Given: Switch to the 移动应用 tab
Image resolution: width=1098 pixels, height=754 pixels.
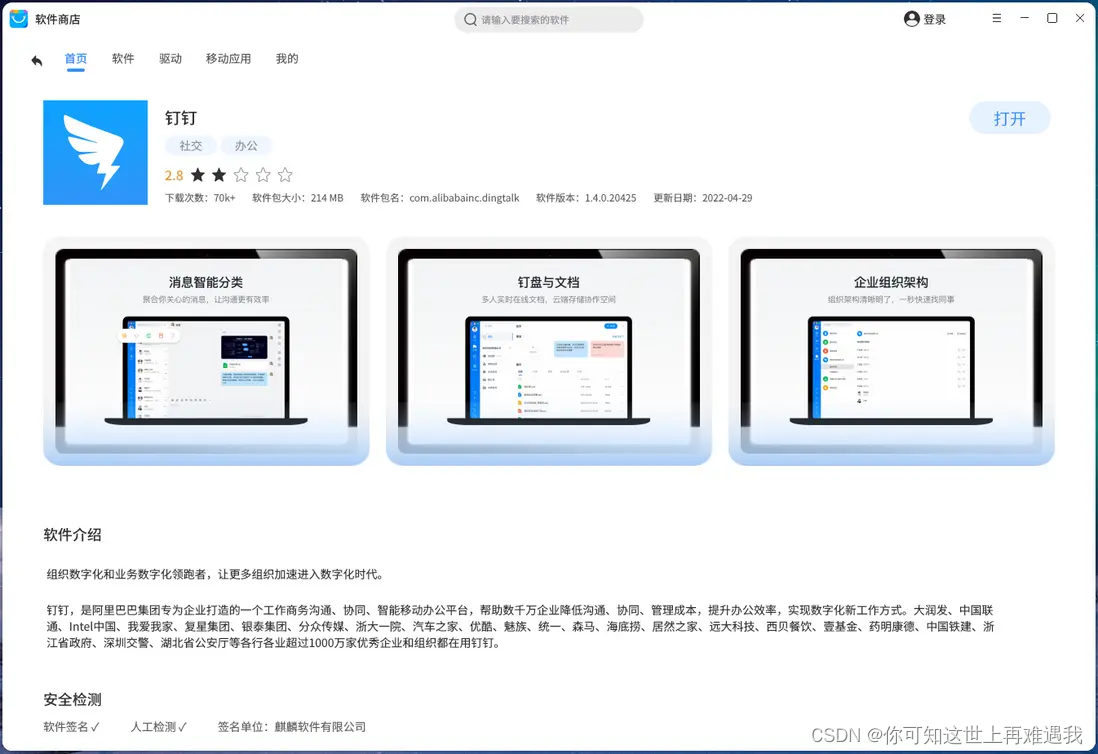Looking at the screenshot, I should click(x=228, y=59).
